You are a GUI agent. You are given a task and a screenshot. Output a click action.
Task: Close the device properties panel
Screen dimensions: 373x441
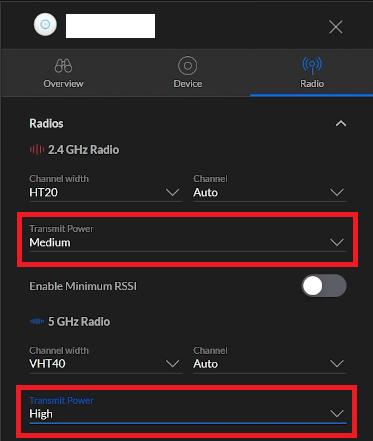(x=336, y=27)
